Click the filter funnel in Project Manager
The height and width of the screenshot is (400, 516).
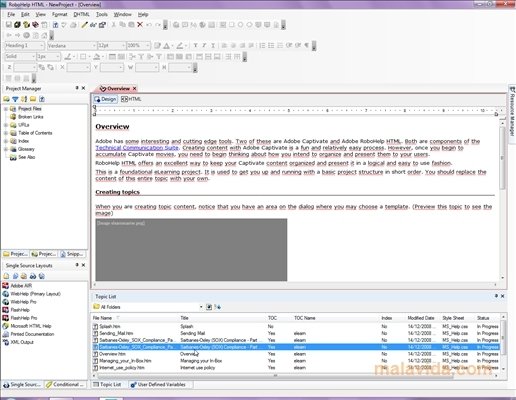15,99
